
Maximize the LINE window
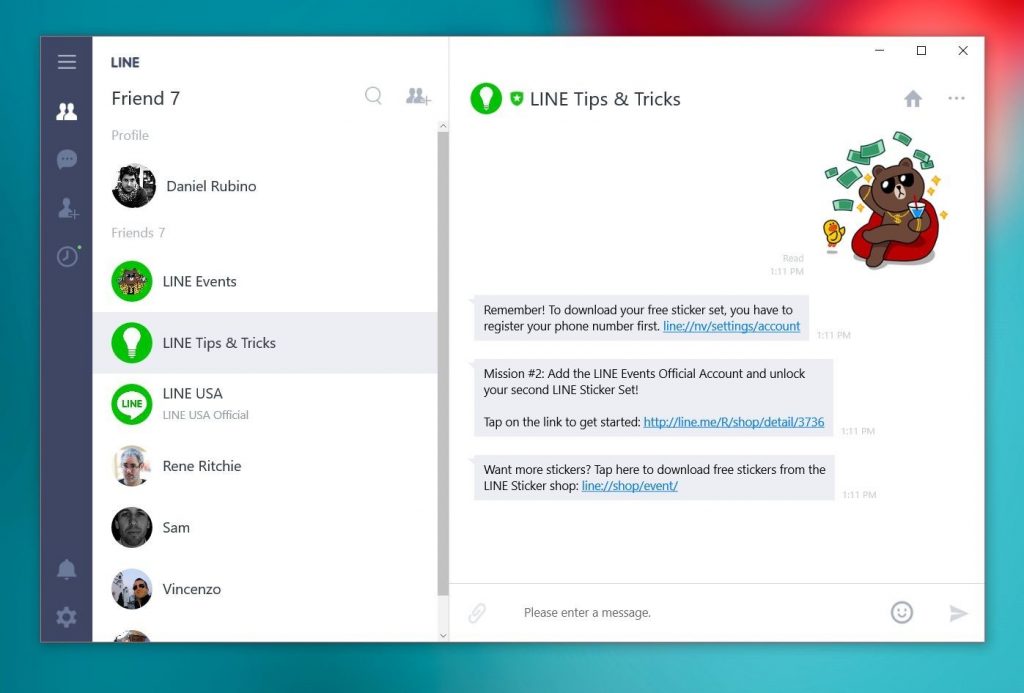pos(921,50)
